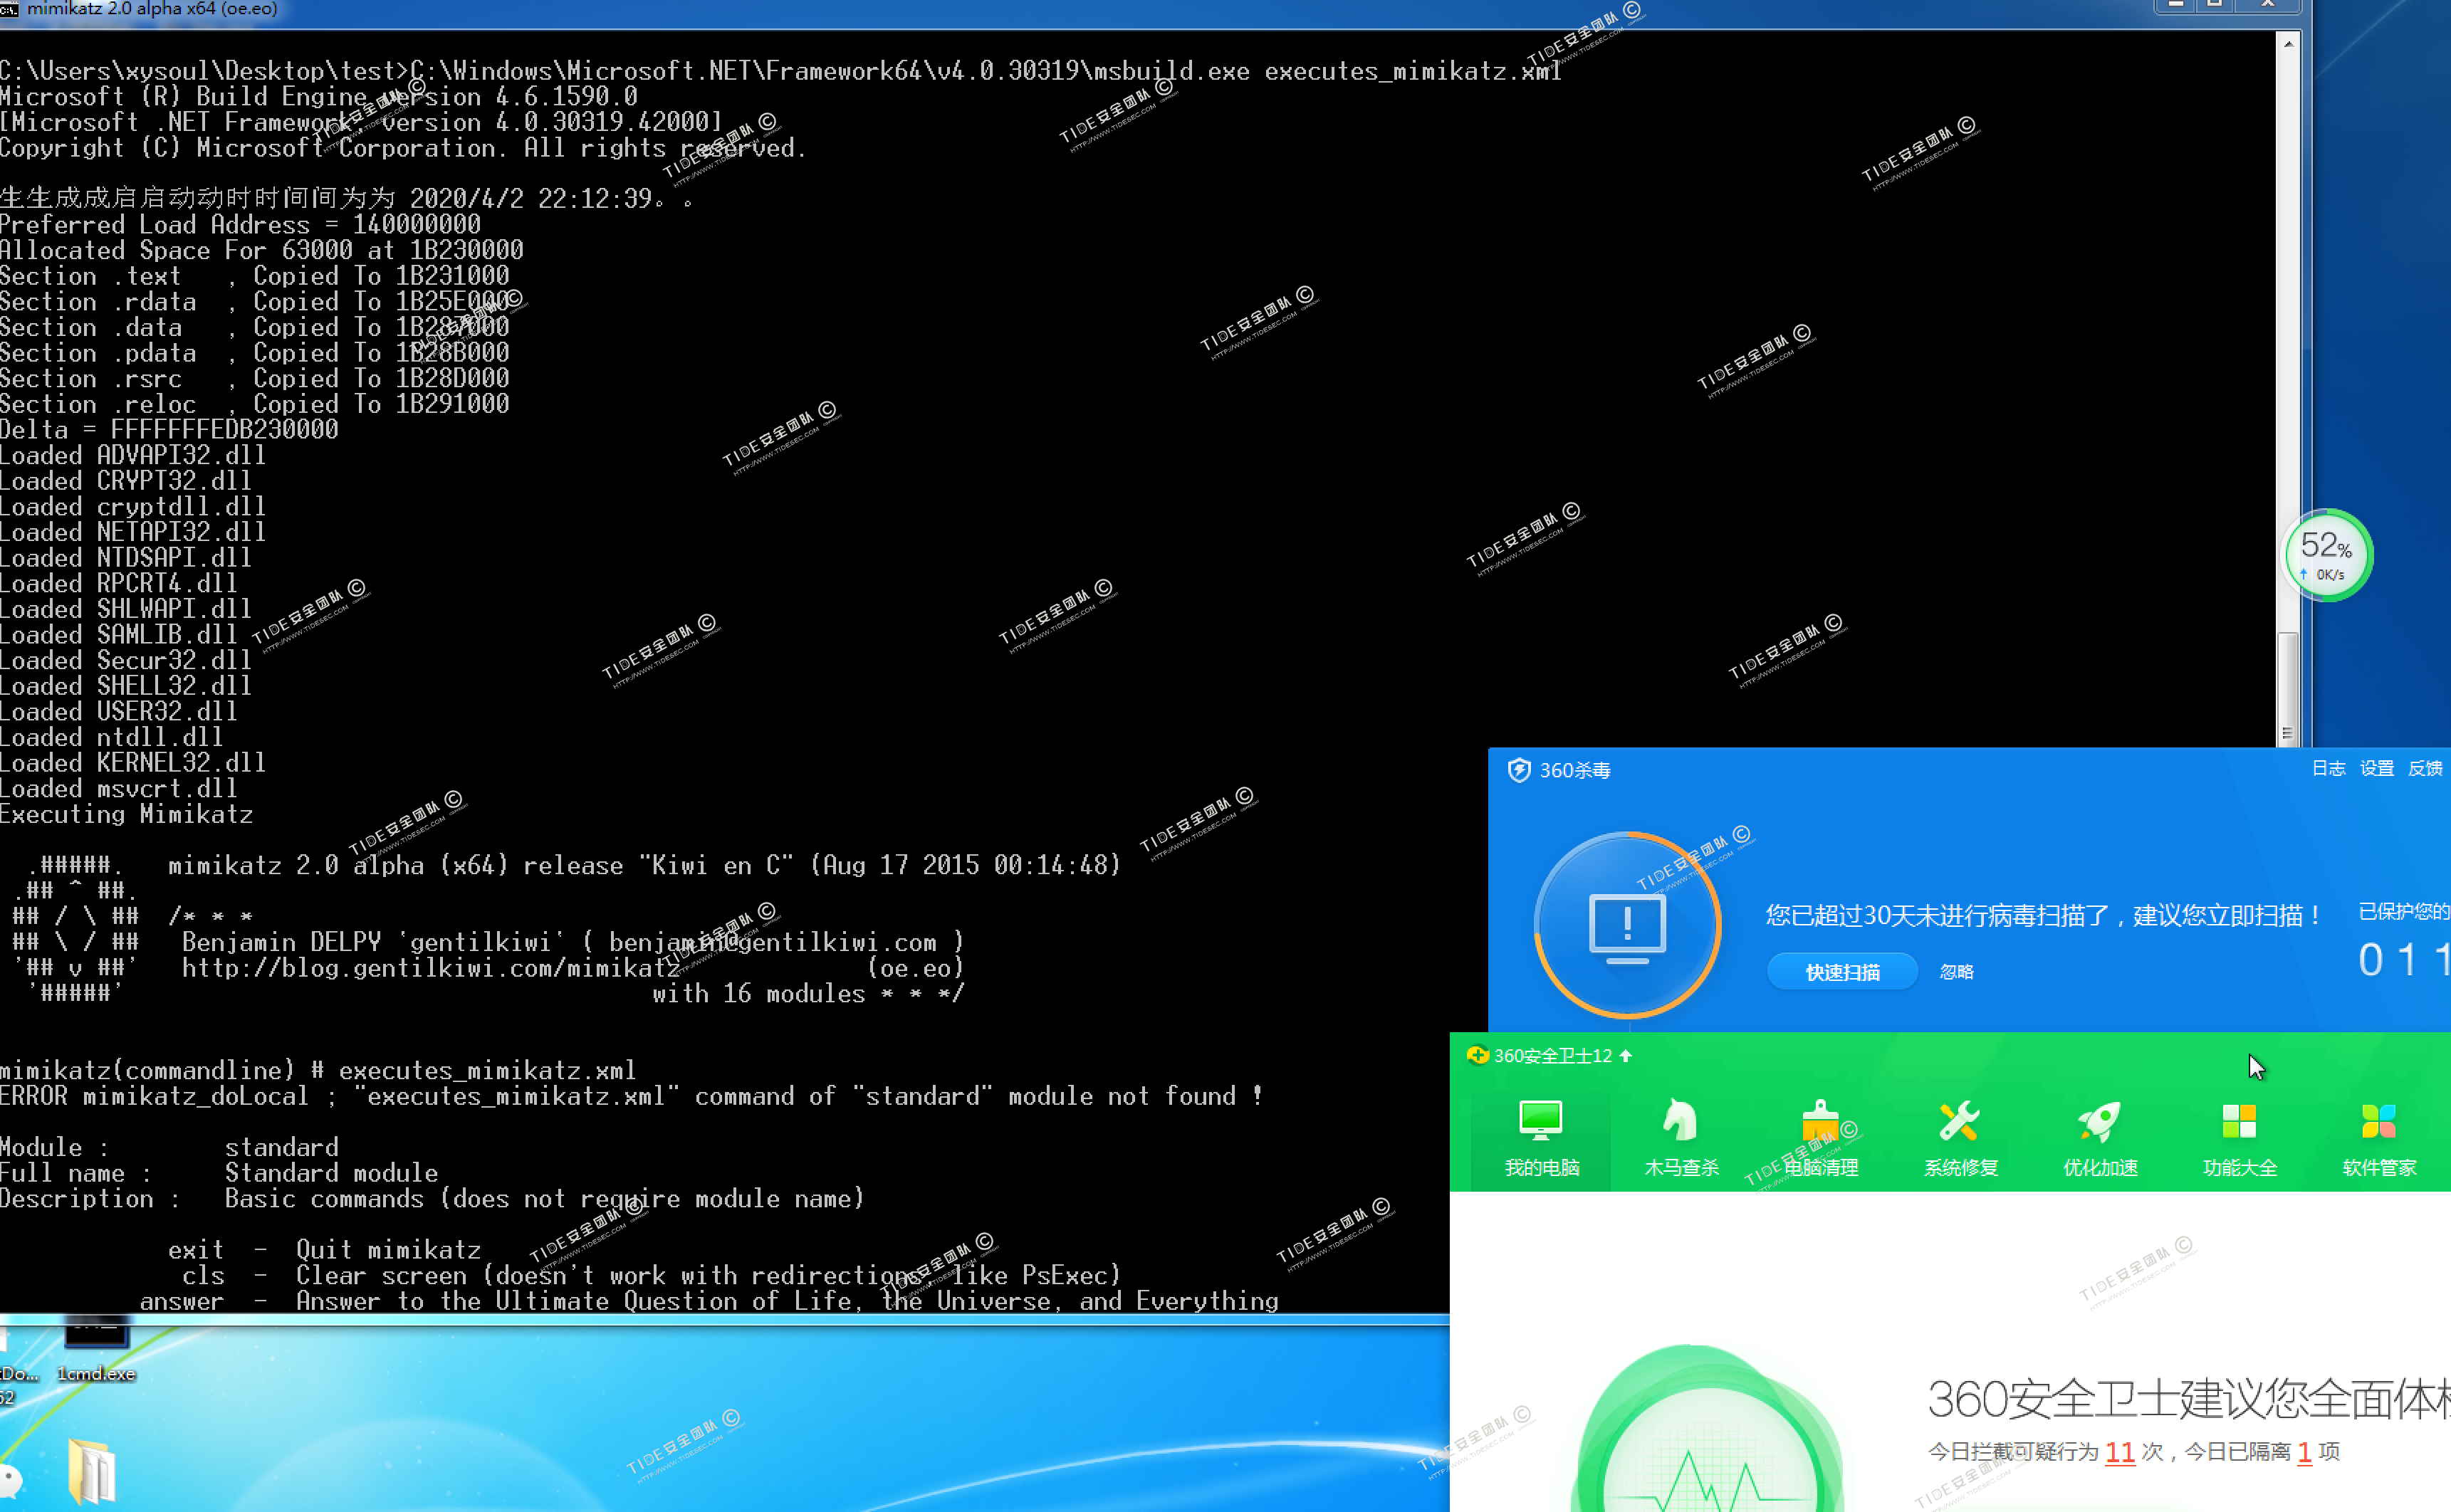This screenshot has width=2451, height=1512.
Task: Launch 优化加速 rocket icon
Action: (x=2099, y=1121)
